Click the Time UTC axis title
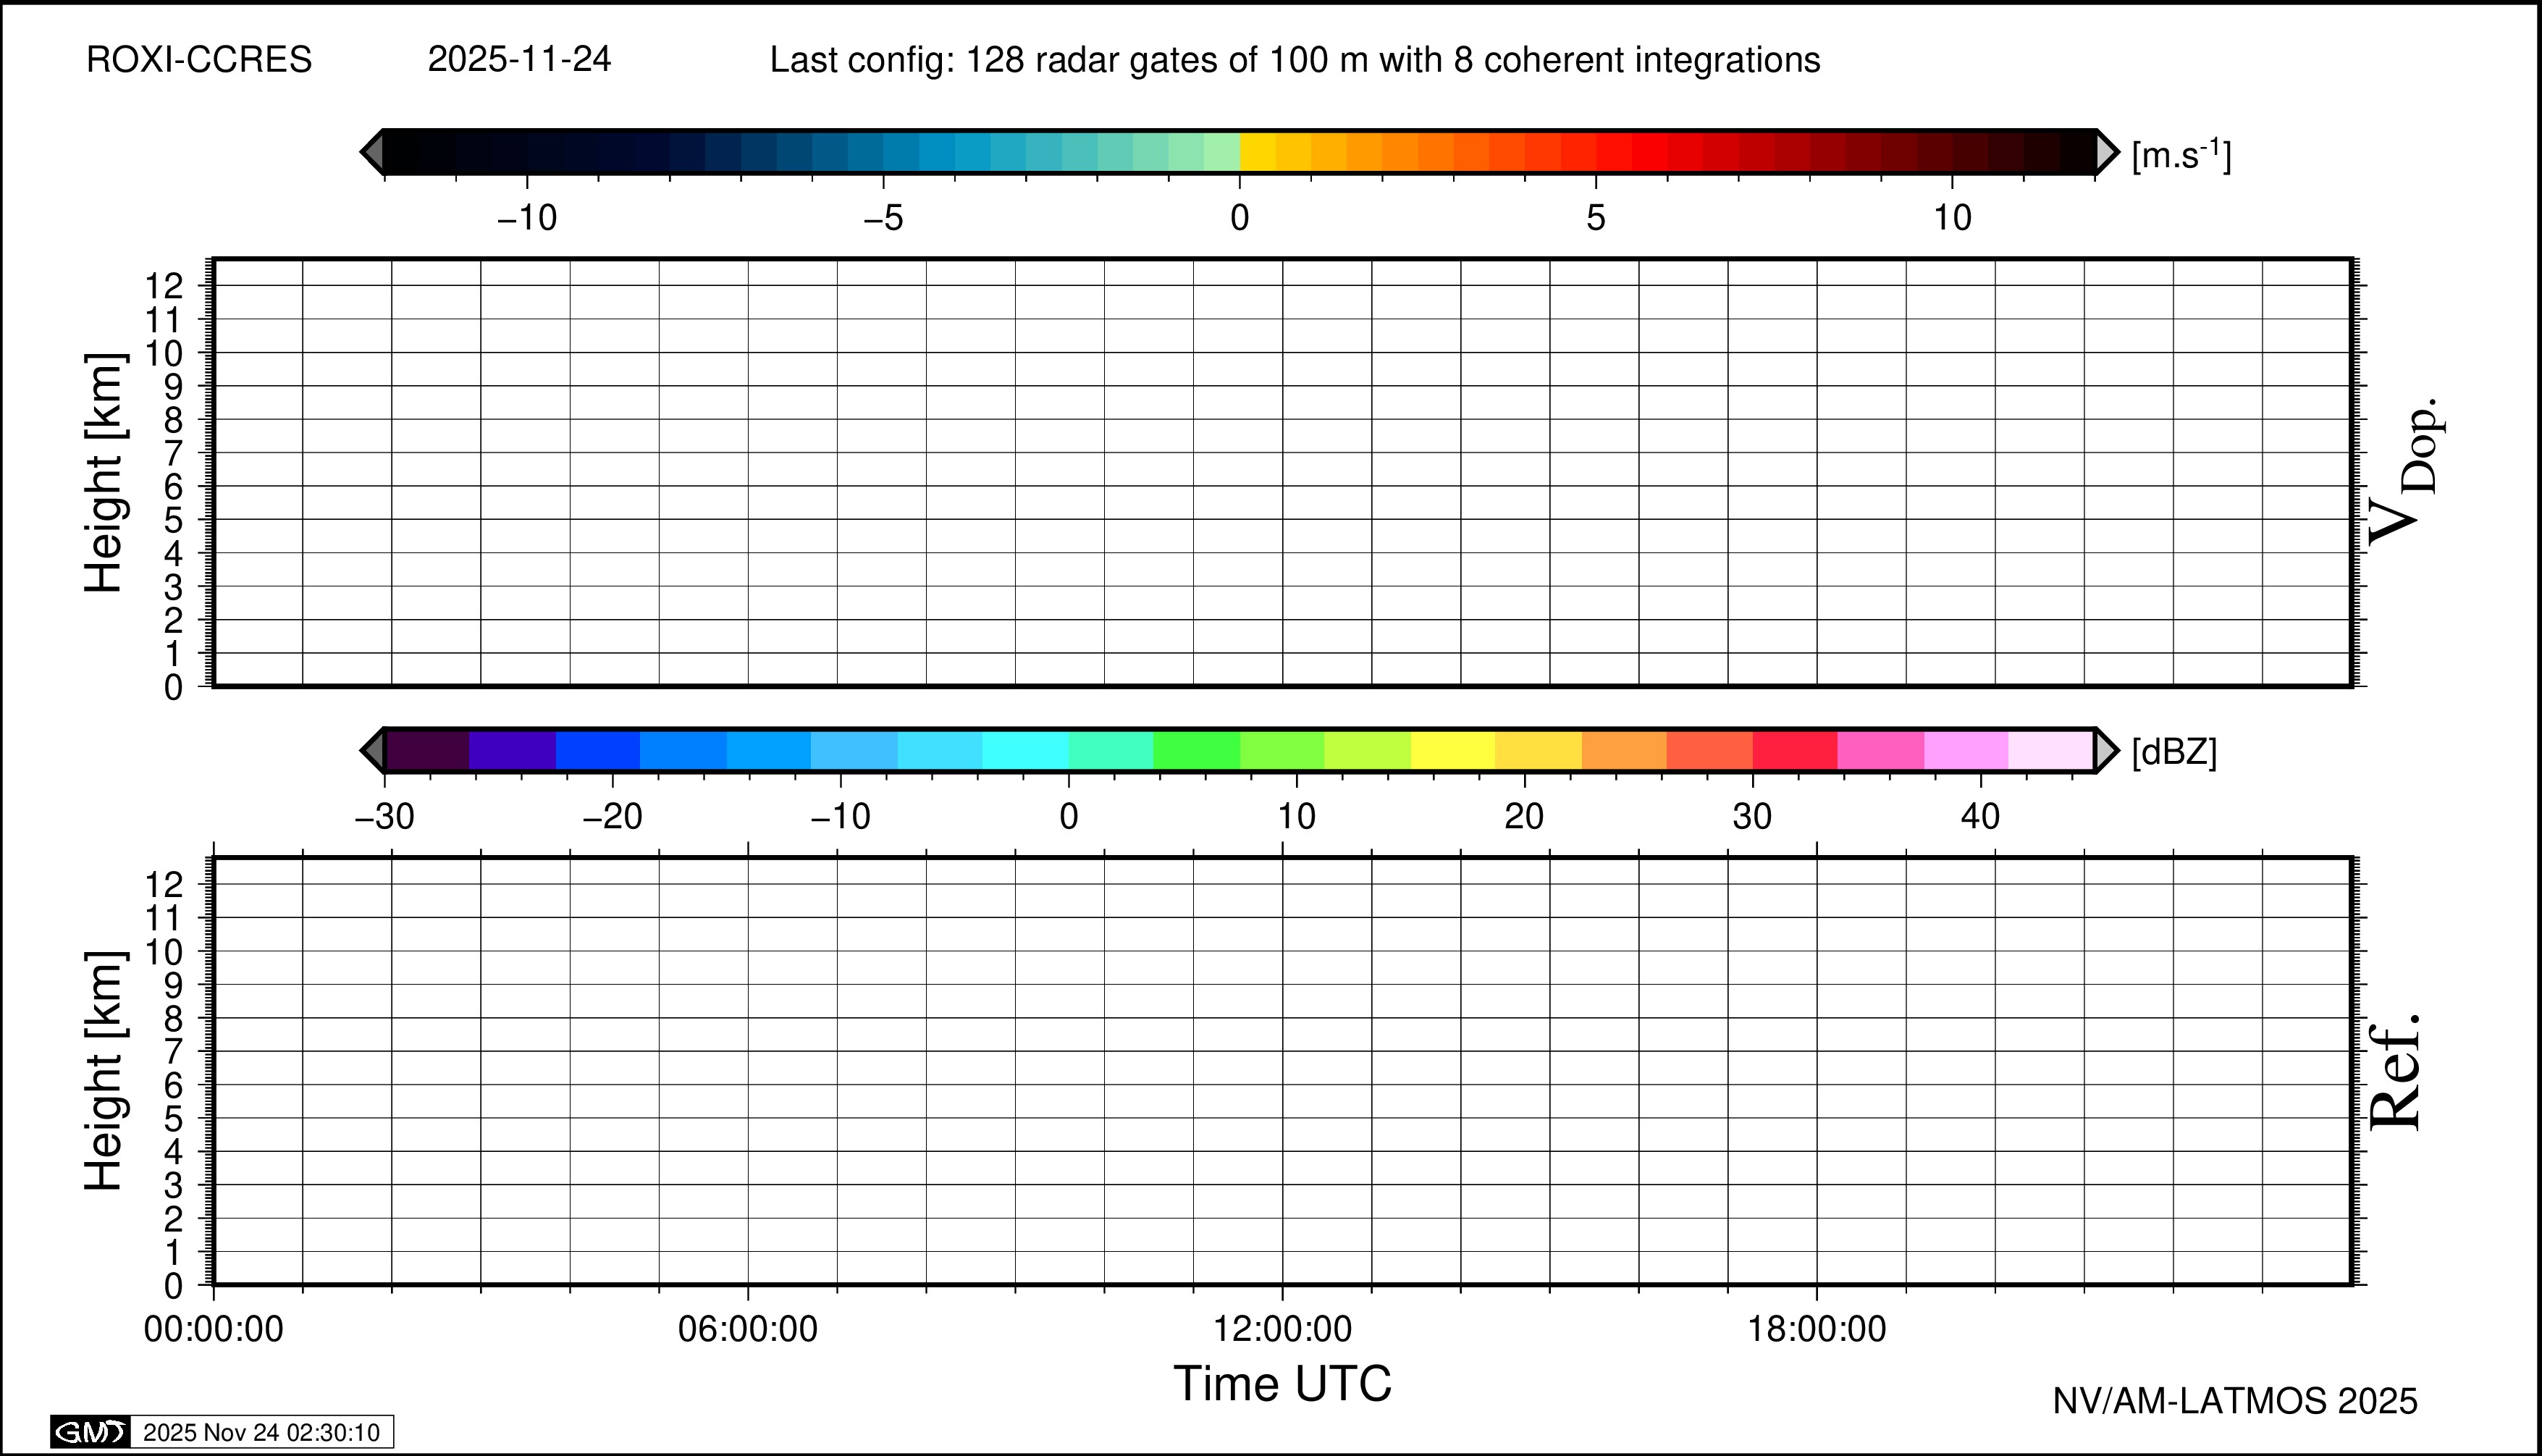 pos(1282,1384)
